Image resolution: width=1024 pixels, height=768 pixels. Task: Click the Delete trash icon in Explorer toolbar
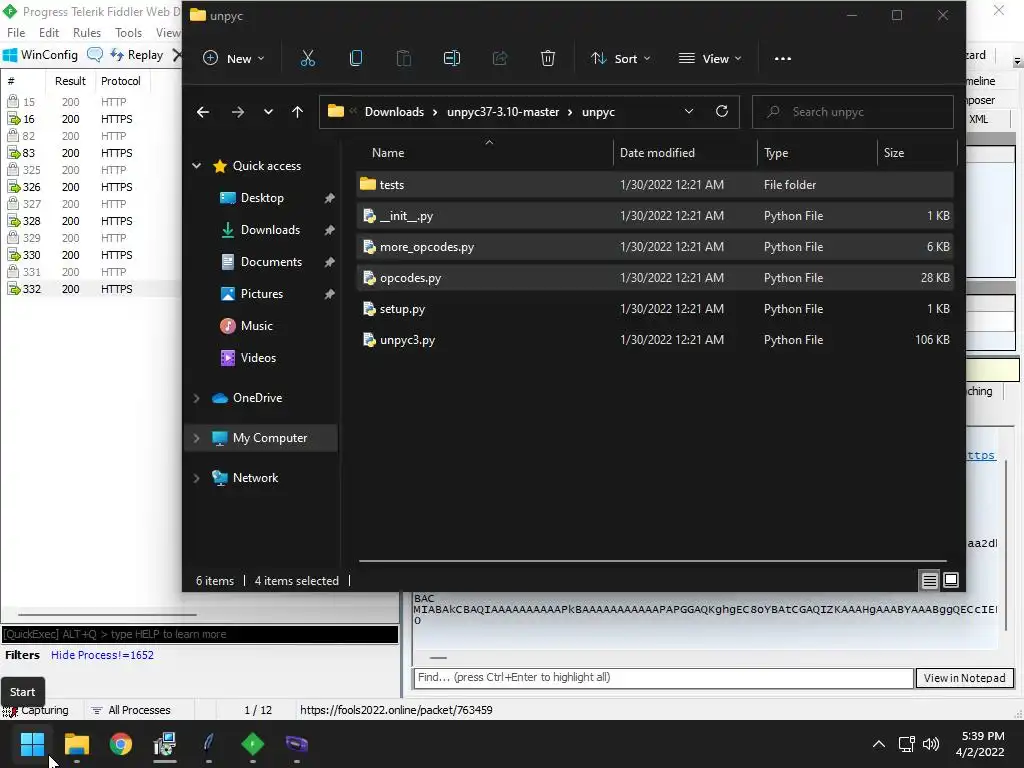[x=548, y=59]
